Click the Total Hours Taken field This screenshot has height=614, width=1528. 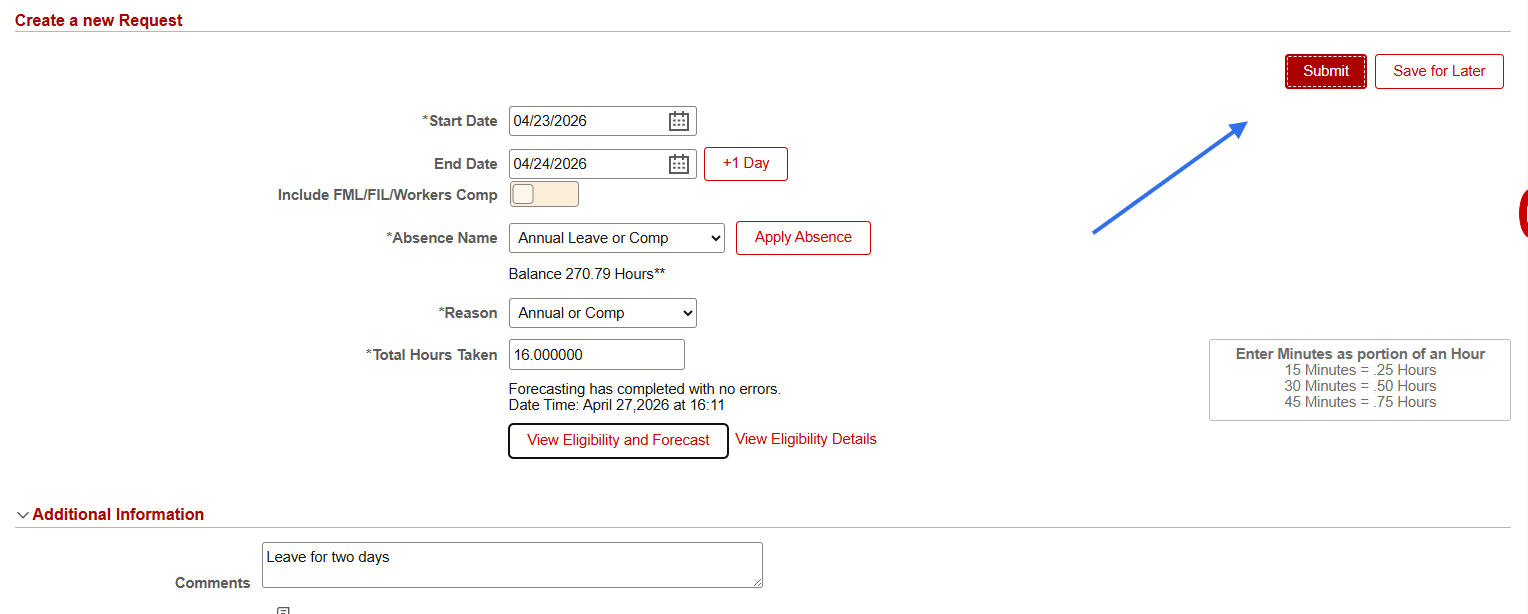(597, 355)
